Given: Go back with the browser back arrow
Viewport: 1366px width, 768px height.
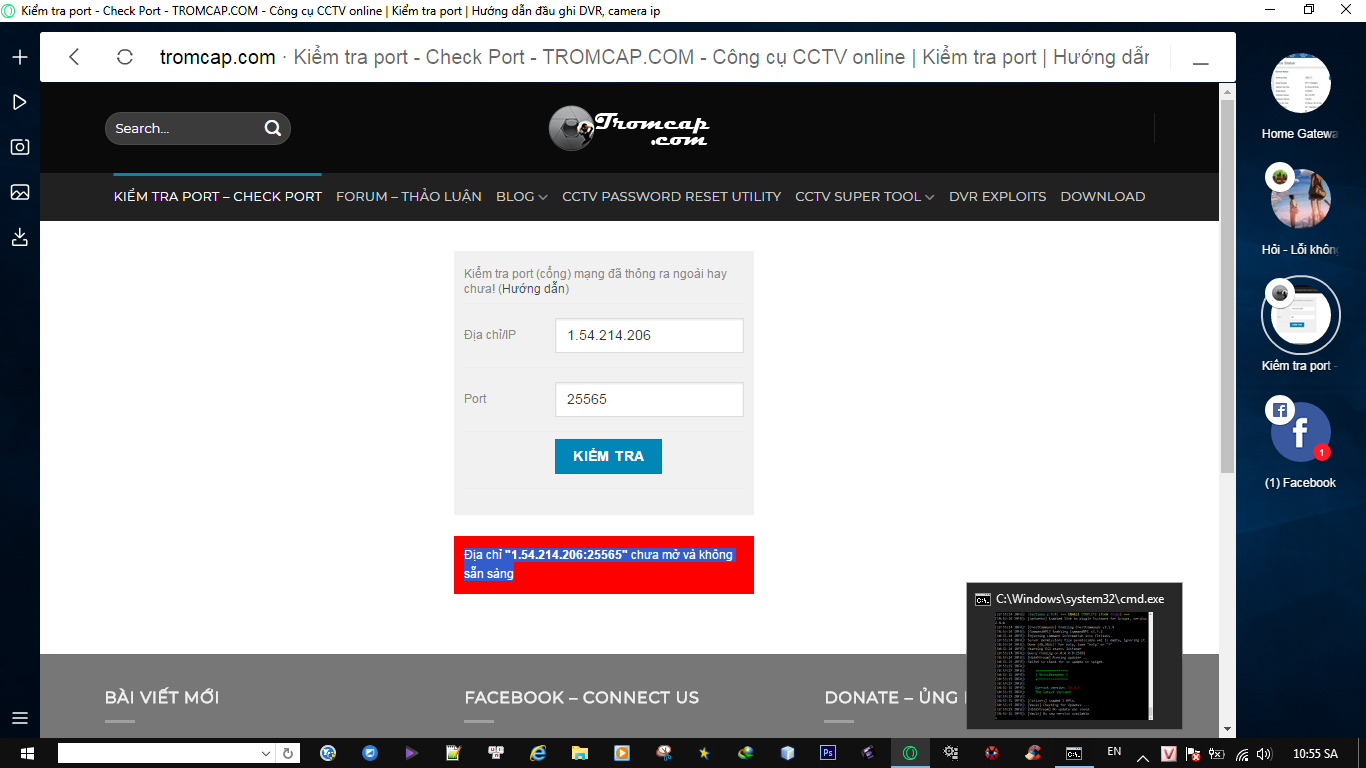Looking at the screenshot, I should click(74, 57).
